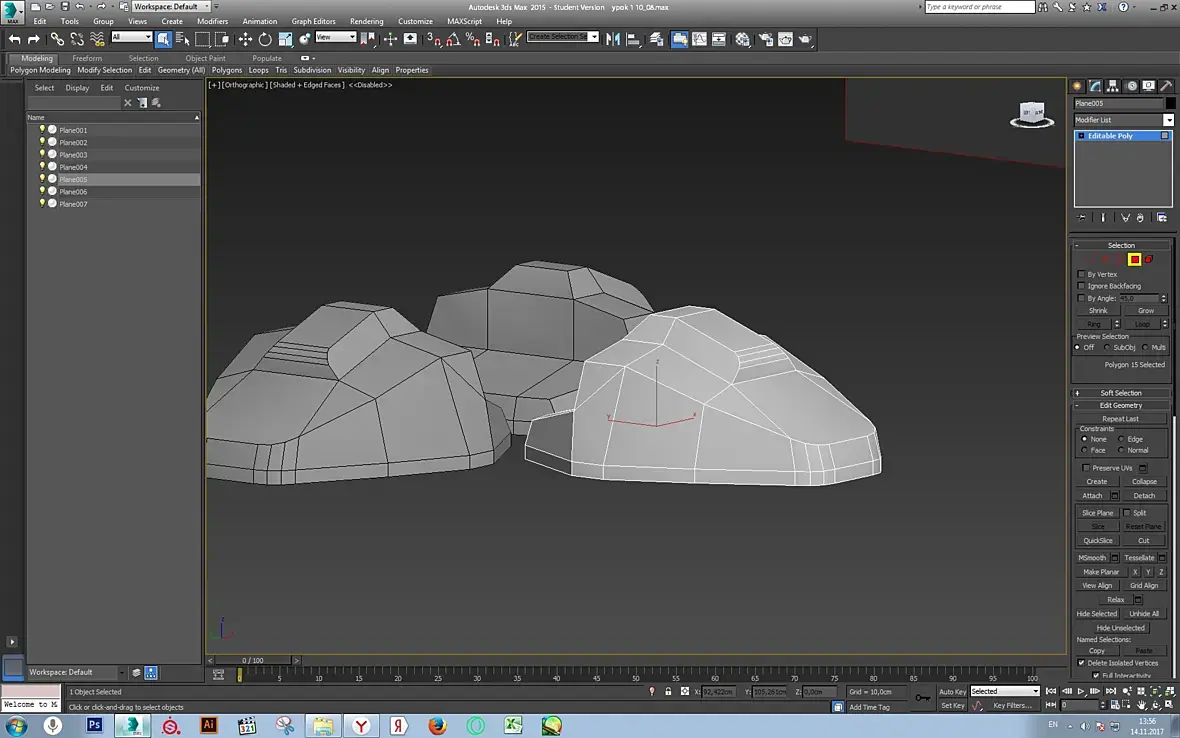Open the Modifiers menu
1180x738 pixels.
[x=212, y=21]
